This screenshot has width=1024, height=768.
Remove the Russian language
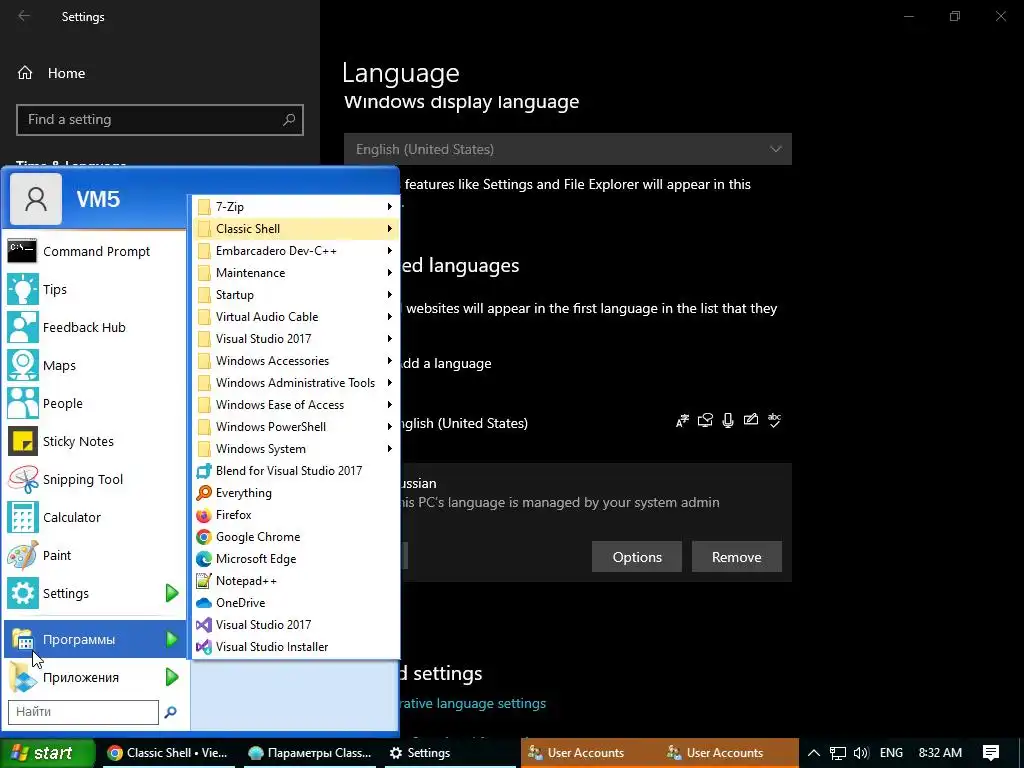pyautogui.click(x=737, y=557)
